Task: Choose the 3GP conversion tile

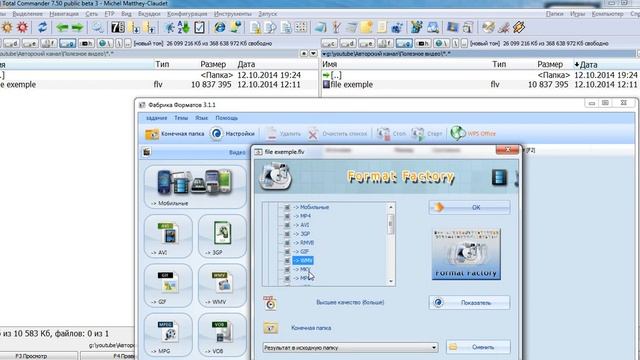Action: (222, 237)
